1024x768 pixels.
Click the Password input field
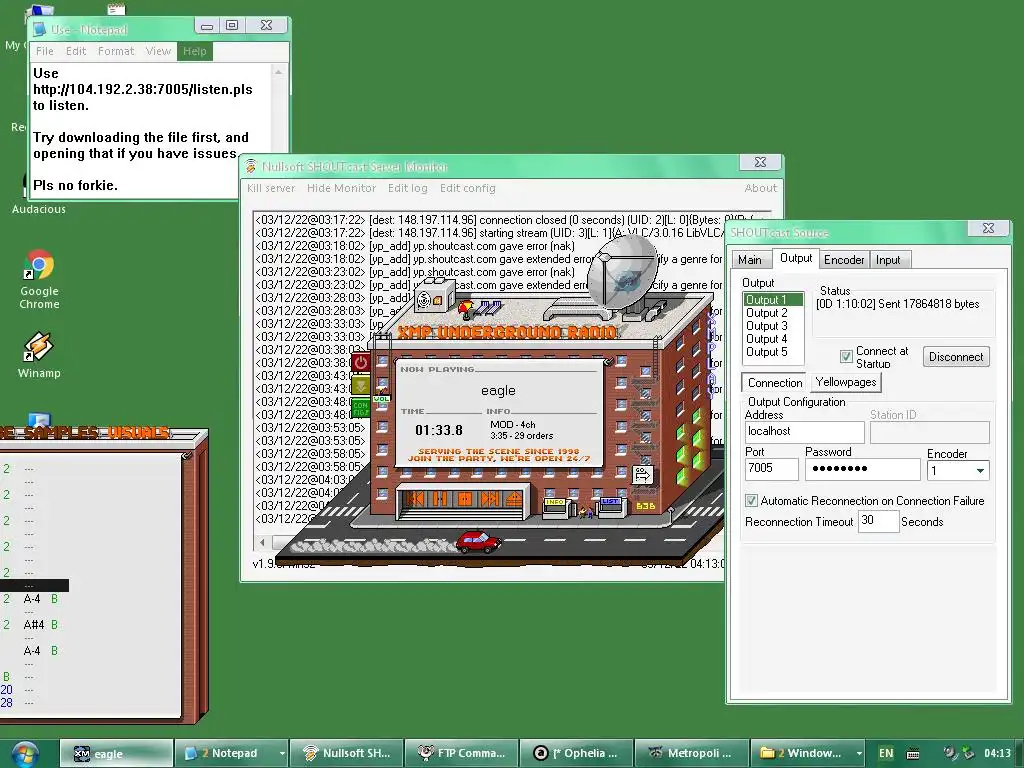click(x=862, y=469)
